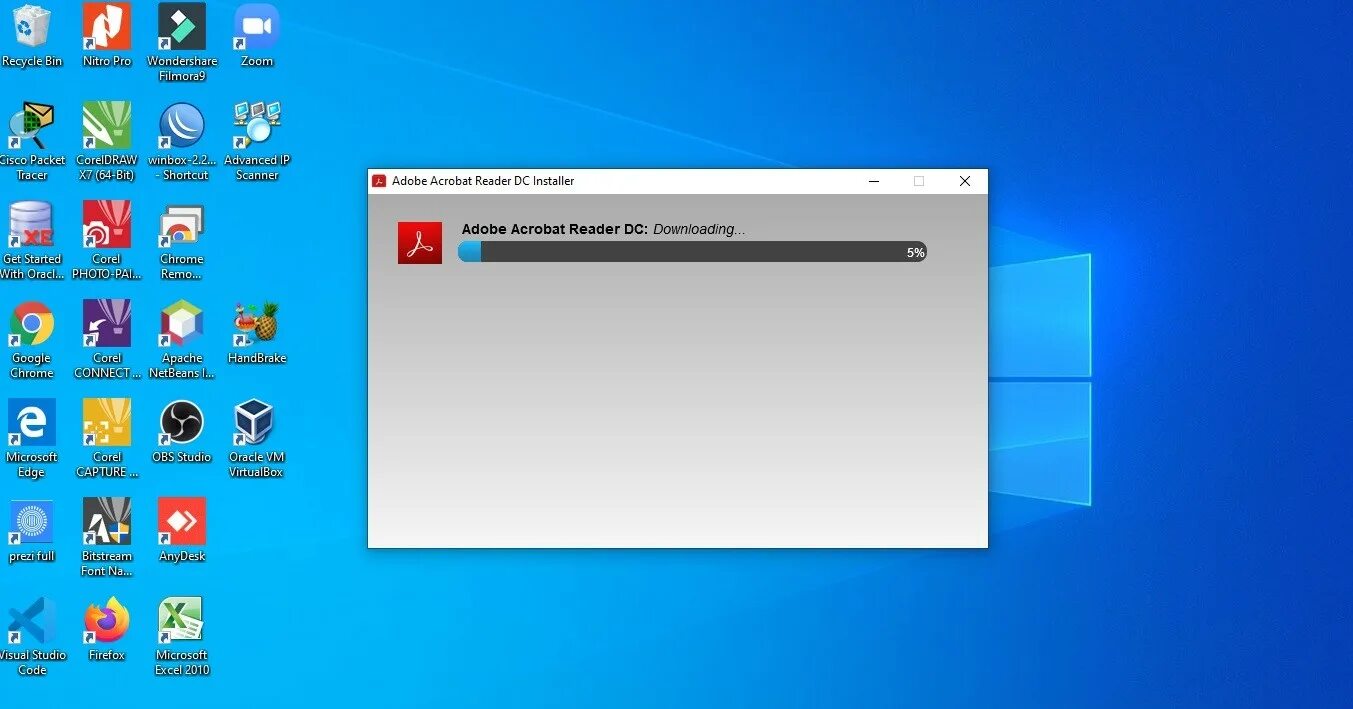Click the Corel PHOTO-PAINT shortcut
The width and height of the screenshot is (1353, 709).
[x=107, y=225]
